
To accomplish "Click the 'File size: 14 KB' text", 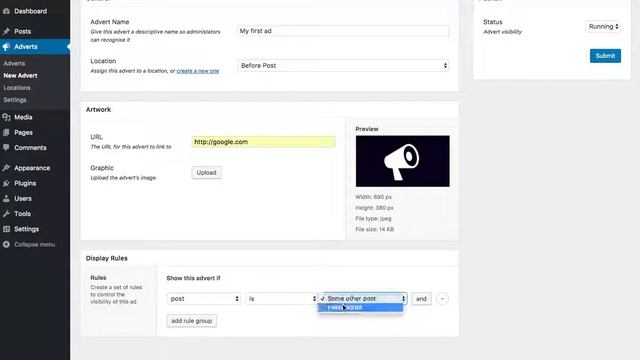I will [x=375, y=229].
